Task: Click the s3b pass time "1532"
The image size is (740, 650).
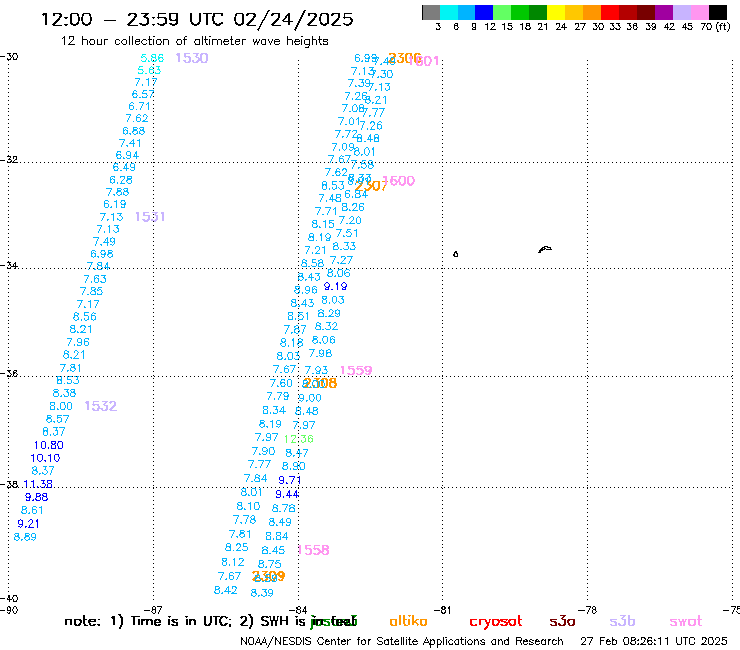Action: click(101, 406)
